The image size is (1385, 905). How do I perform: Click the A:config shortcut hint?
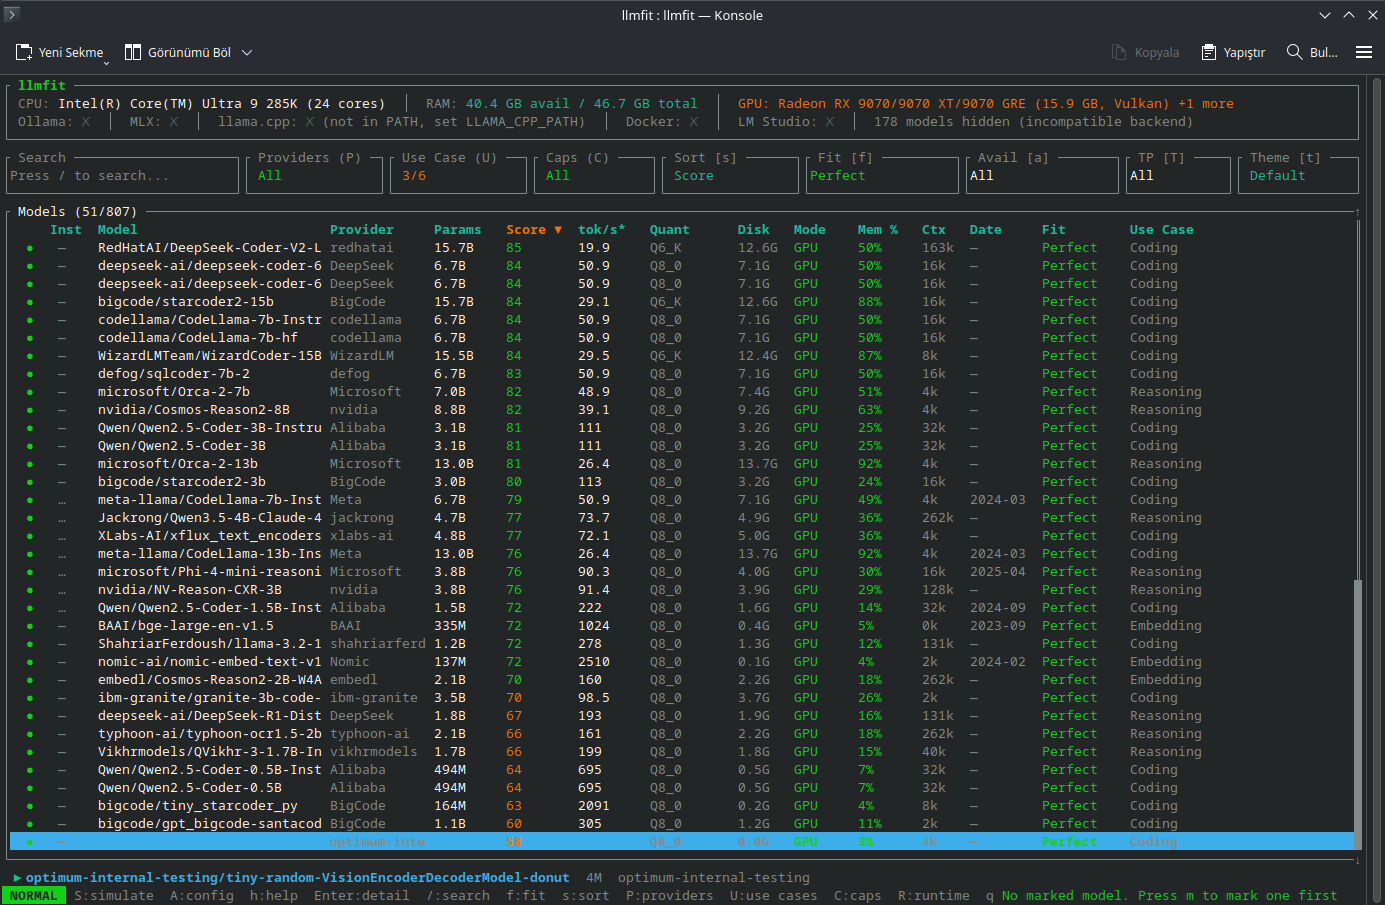coord(202,896)
